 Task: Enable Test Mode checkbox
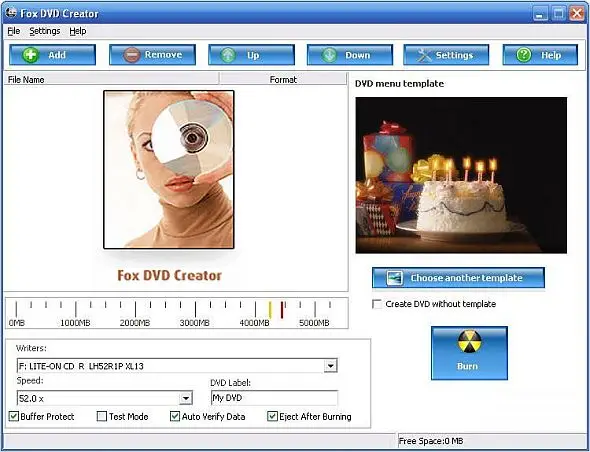[102, 416]
